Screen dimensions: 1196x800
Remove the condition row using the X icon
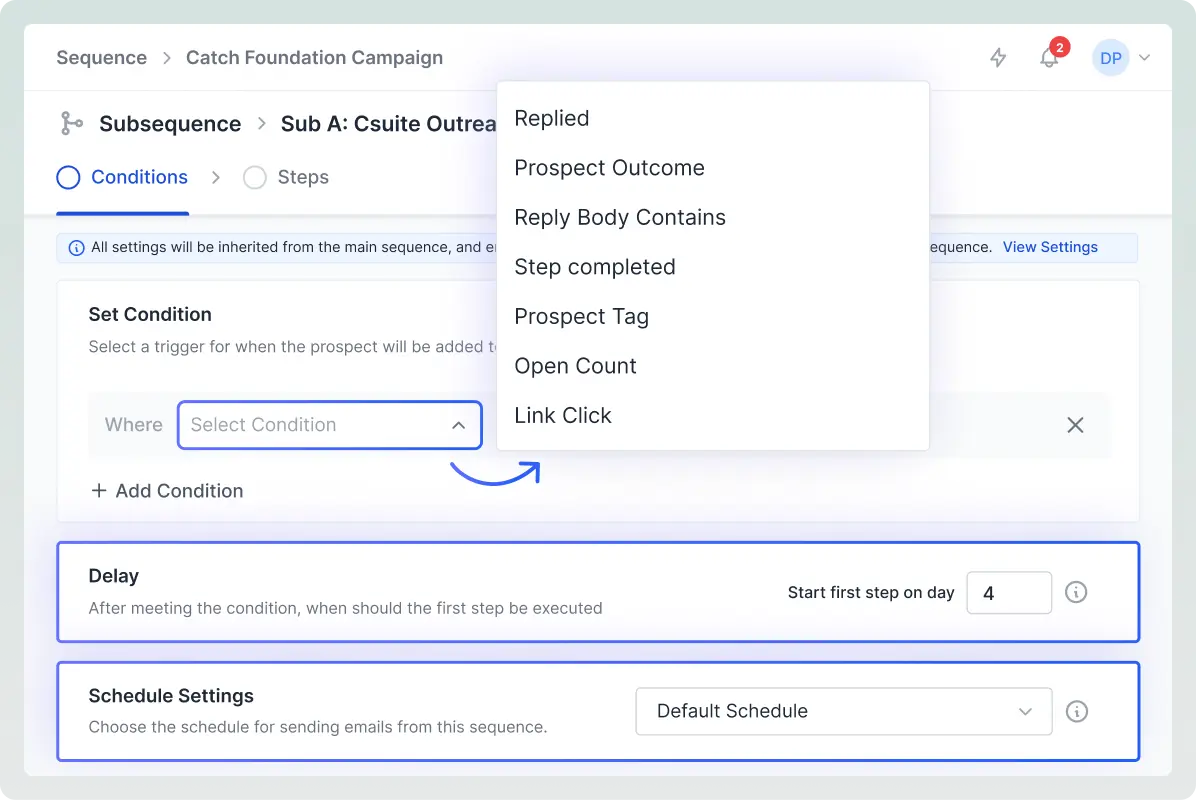coord(1075,425)
